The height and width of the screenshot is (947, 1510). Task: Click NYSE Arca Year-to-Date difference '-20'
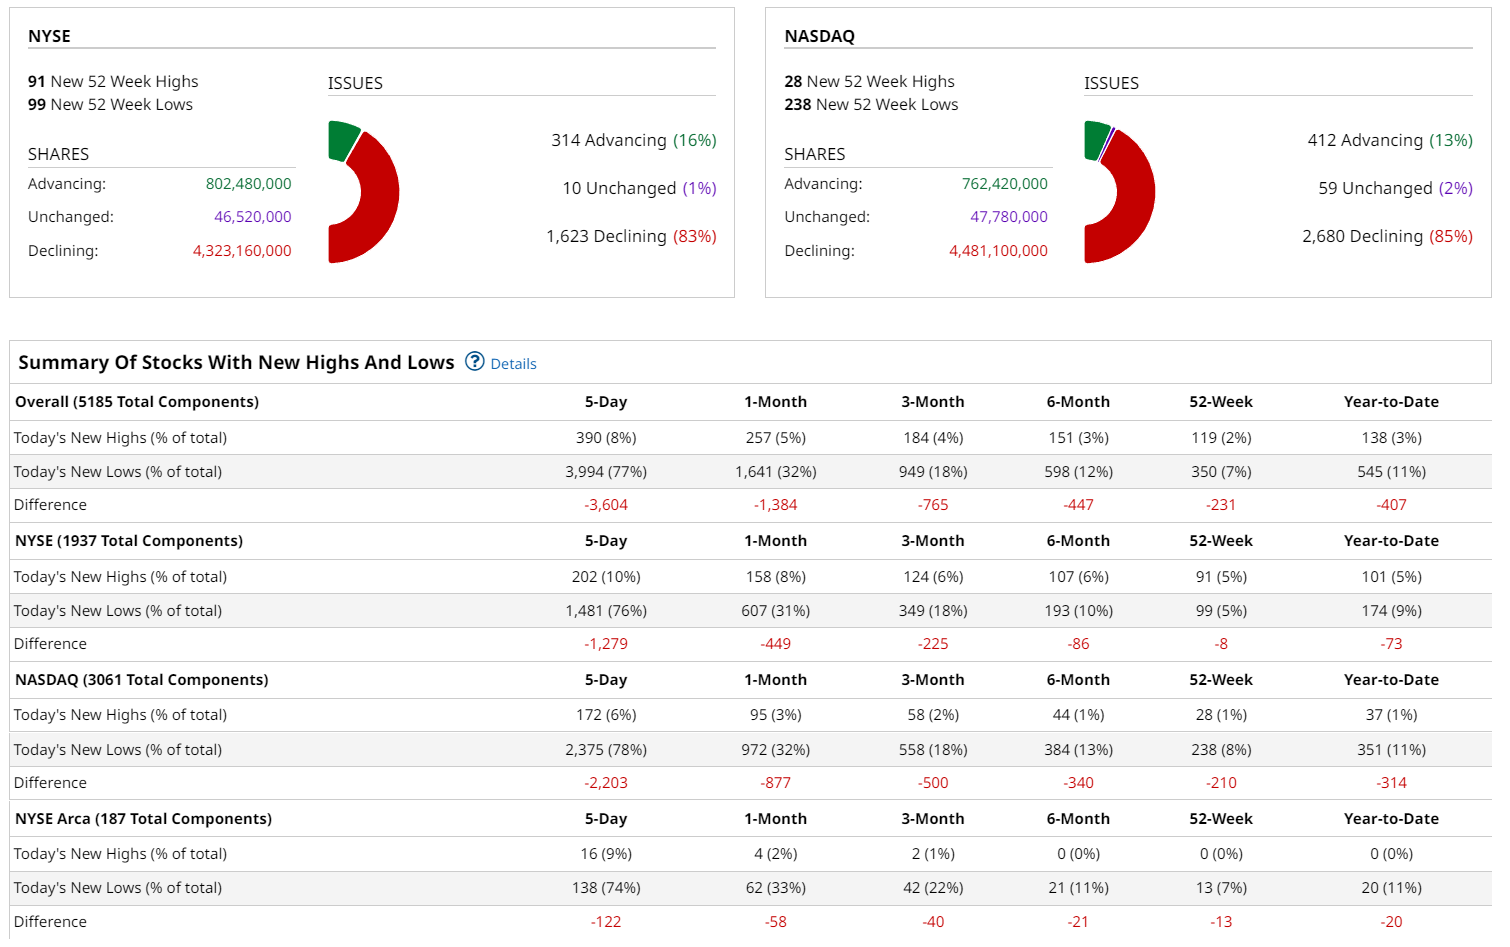[x=1391, y=922]
